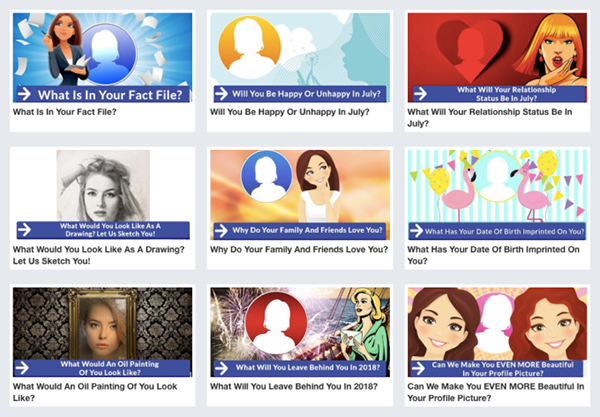Click arrow icon on Relationship Status banner

420,94
